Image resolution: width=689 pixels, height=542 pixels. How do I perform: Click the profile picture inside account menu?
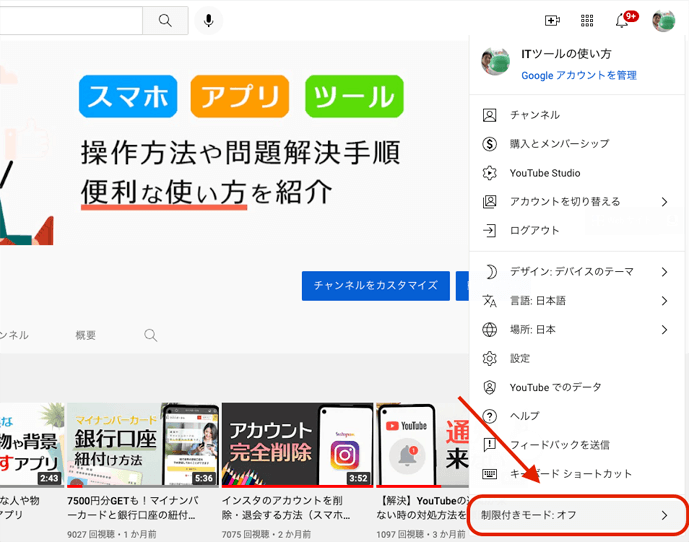point(496,61)
